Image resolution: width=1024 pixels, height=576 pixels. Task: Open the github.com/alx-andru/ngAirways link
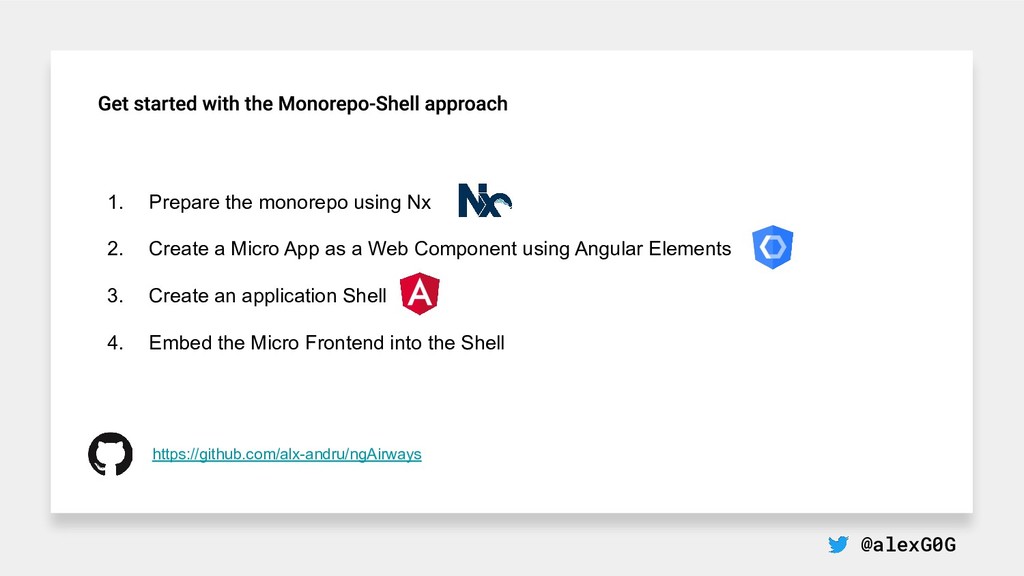286,454
